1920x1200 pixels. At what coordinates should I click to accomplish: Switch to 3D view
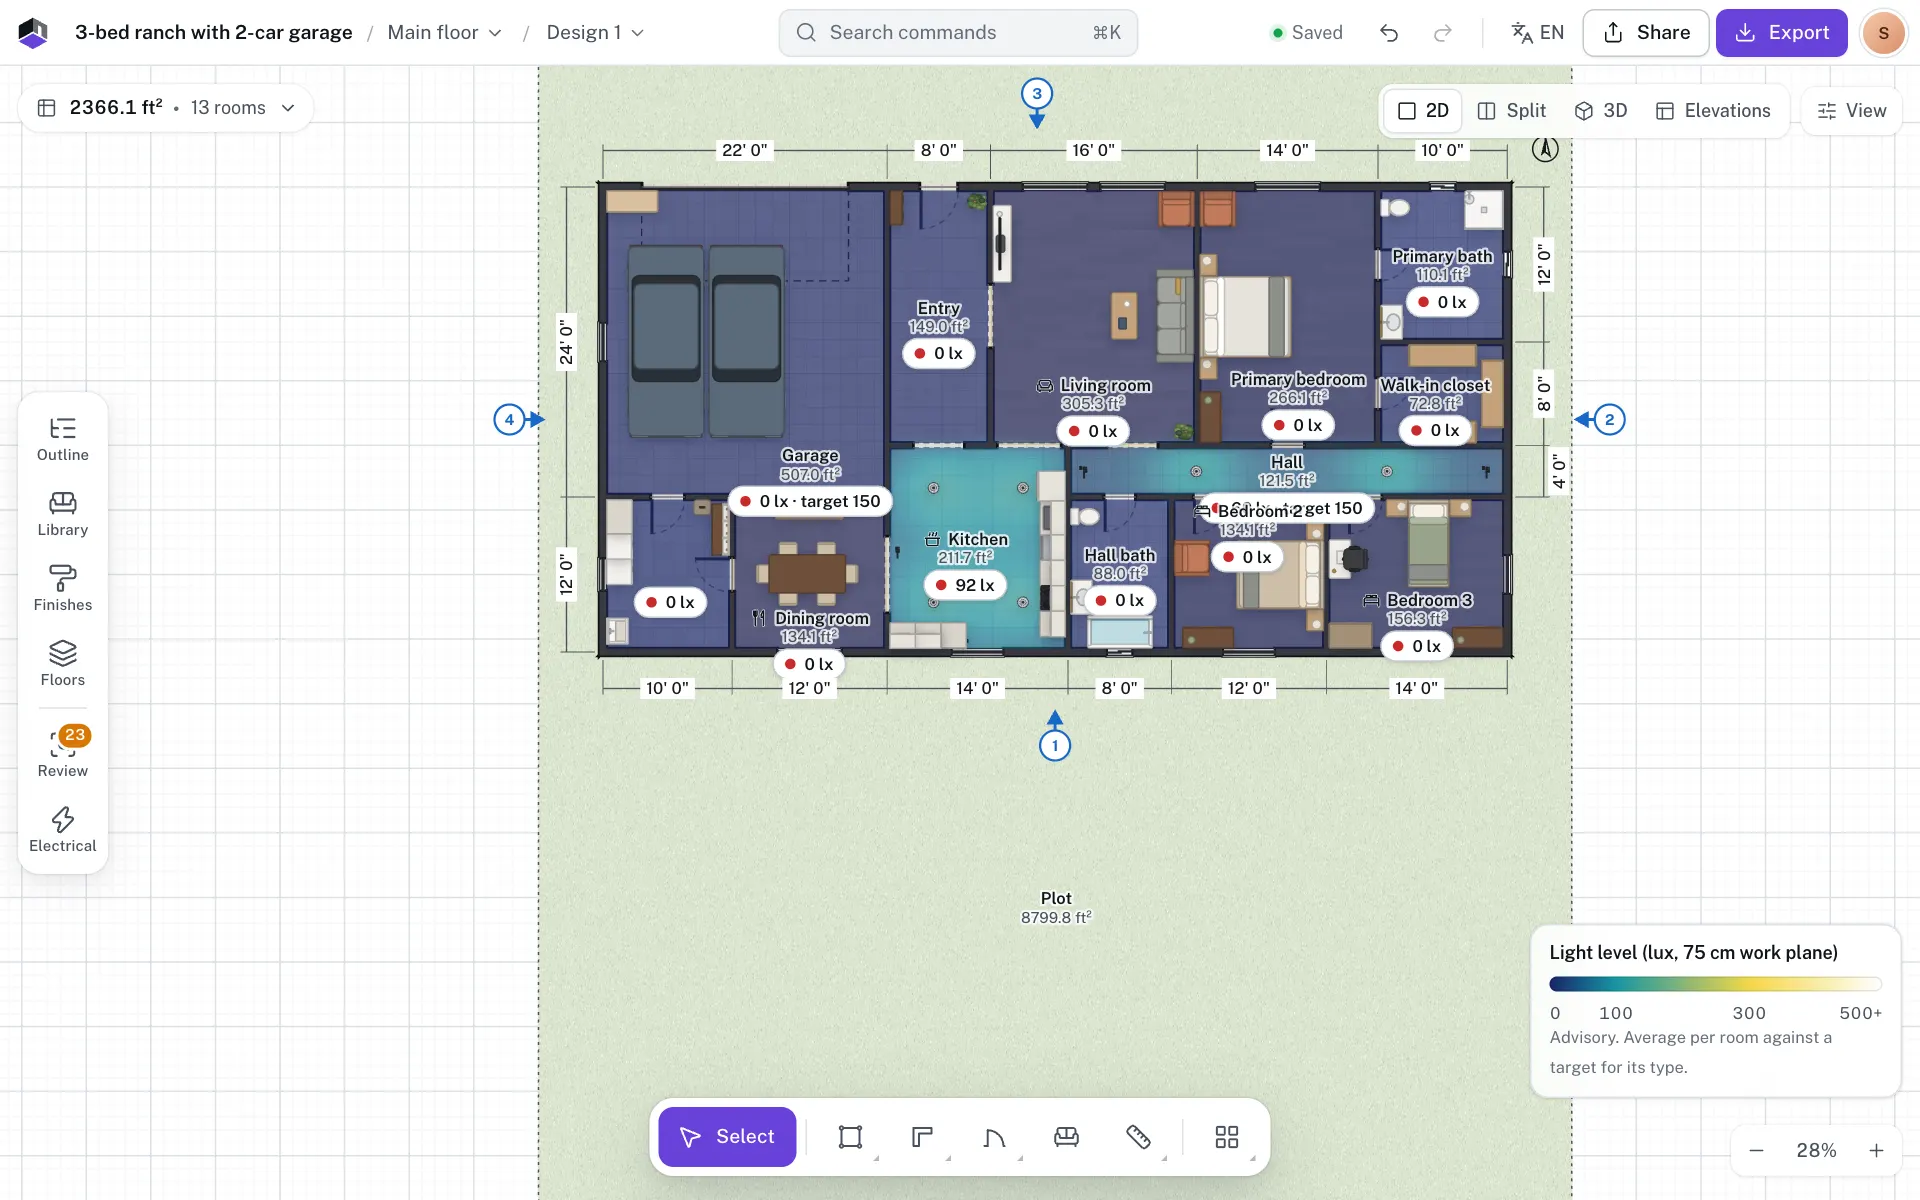tap(1601, 111)
